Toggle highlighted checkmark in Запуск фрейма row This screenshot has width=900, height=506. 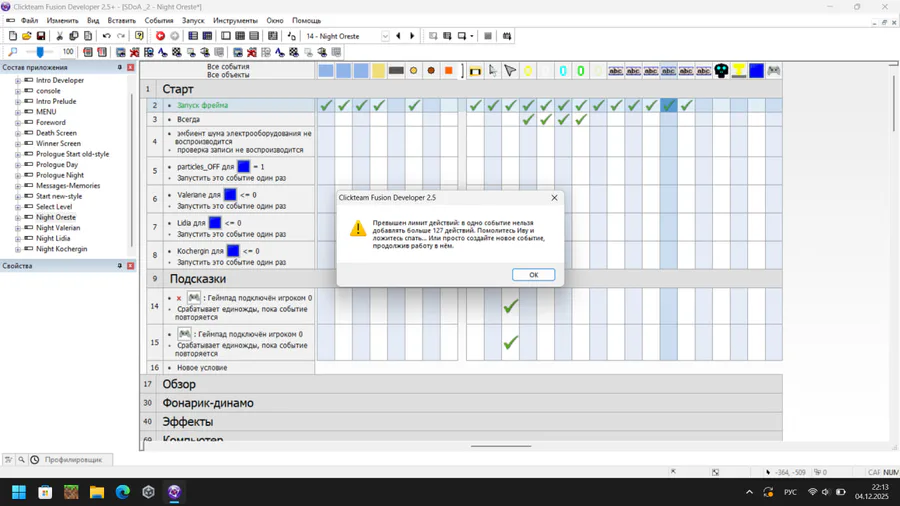coord(669,105)
